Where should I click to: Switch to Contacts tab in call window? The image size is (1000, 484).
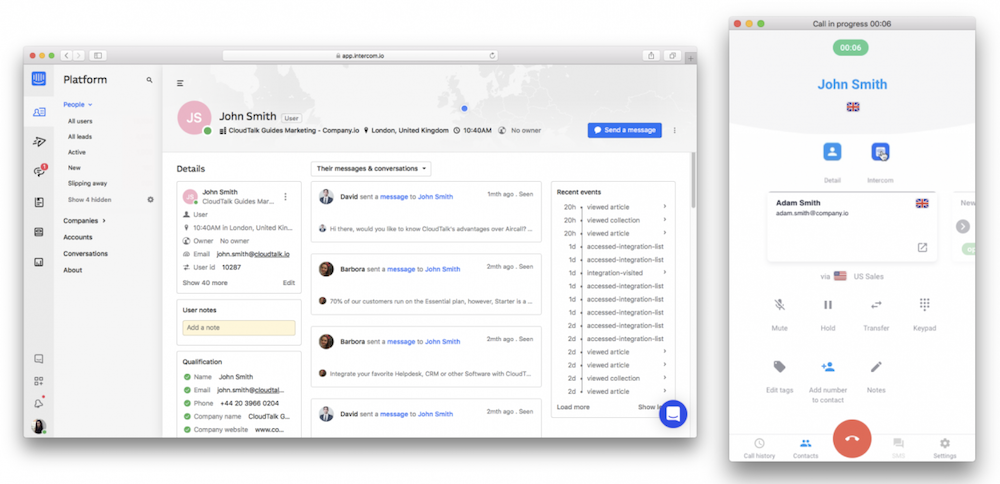tap(805, 448)
